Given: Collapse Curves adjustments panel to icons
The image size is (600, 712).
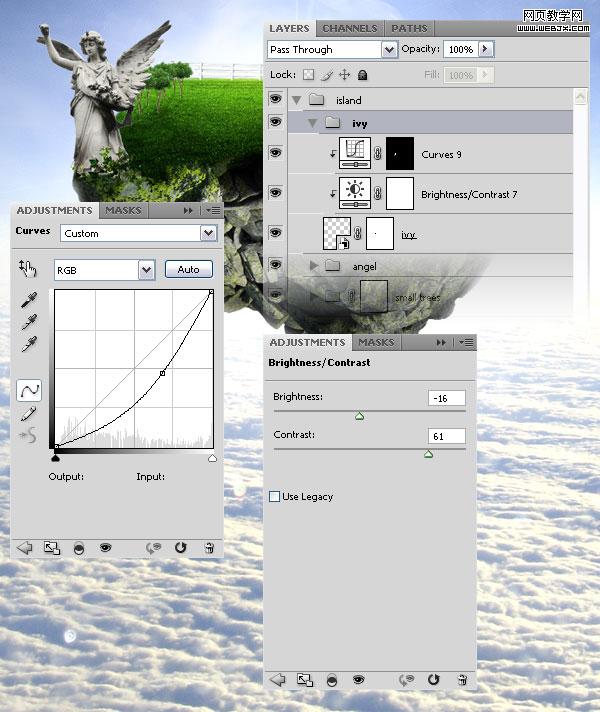Looking at the screenshot, I should [188, 210].
